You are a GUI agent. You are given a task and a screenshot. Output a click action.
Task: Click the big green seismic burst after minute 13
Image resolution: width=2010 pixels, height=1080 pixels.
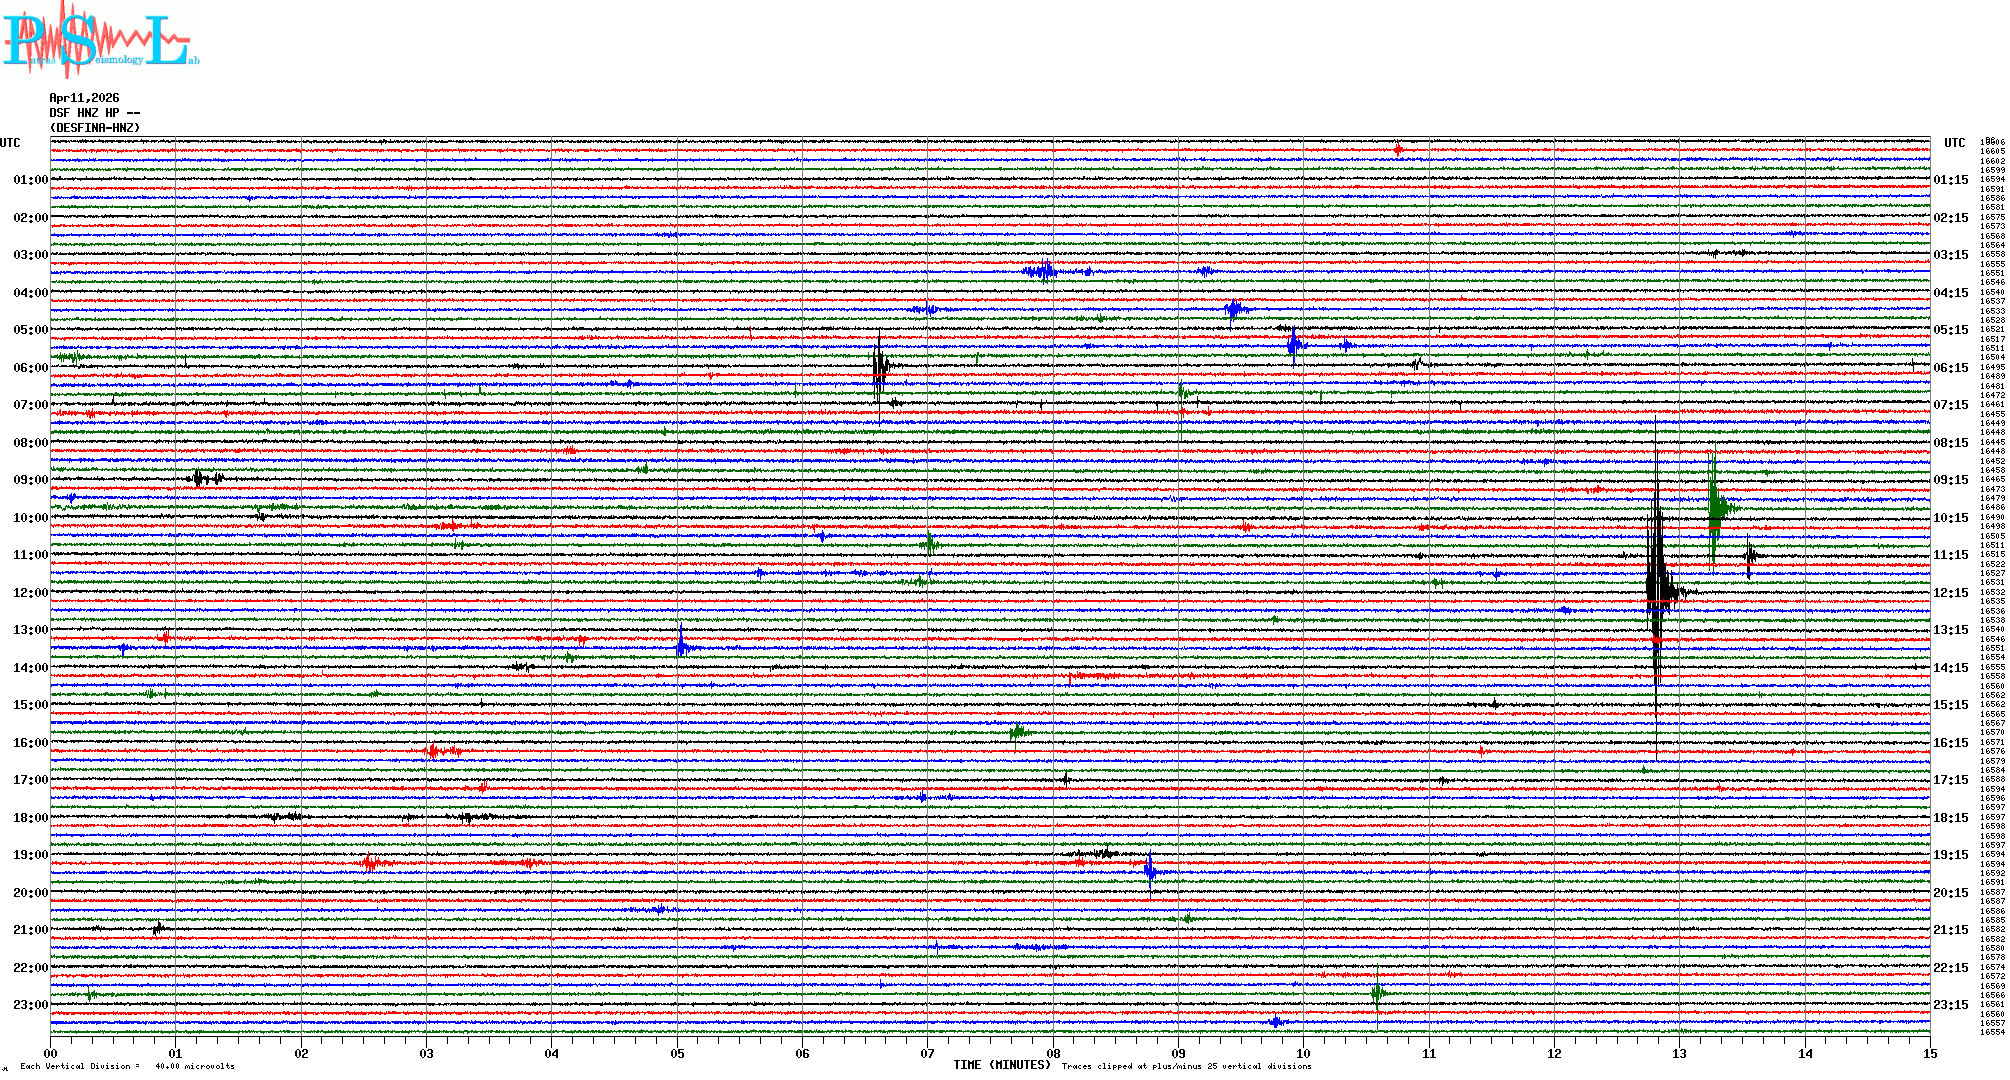click(1714, 505)
